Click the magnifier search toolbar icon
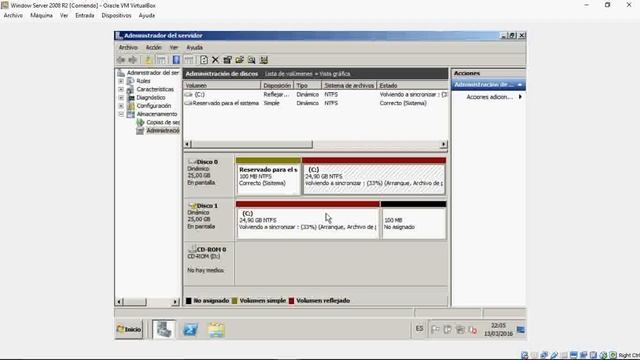This screenshot has height=360, width=640. click(x=251, y=60)
